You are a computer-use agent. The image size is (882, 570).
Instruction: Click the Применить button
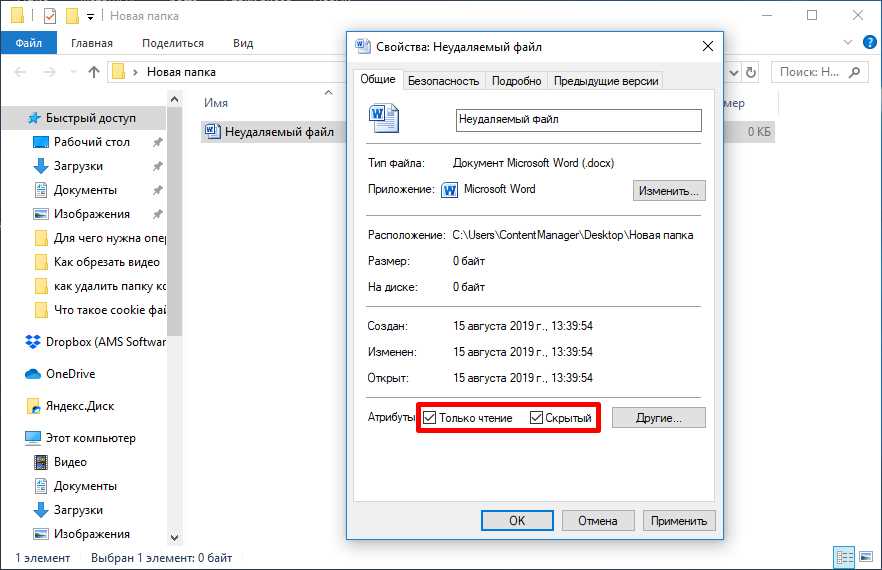pos(679,520)
